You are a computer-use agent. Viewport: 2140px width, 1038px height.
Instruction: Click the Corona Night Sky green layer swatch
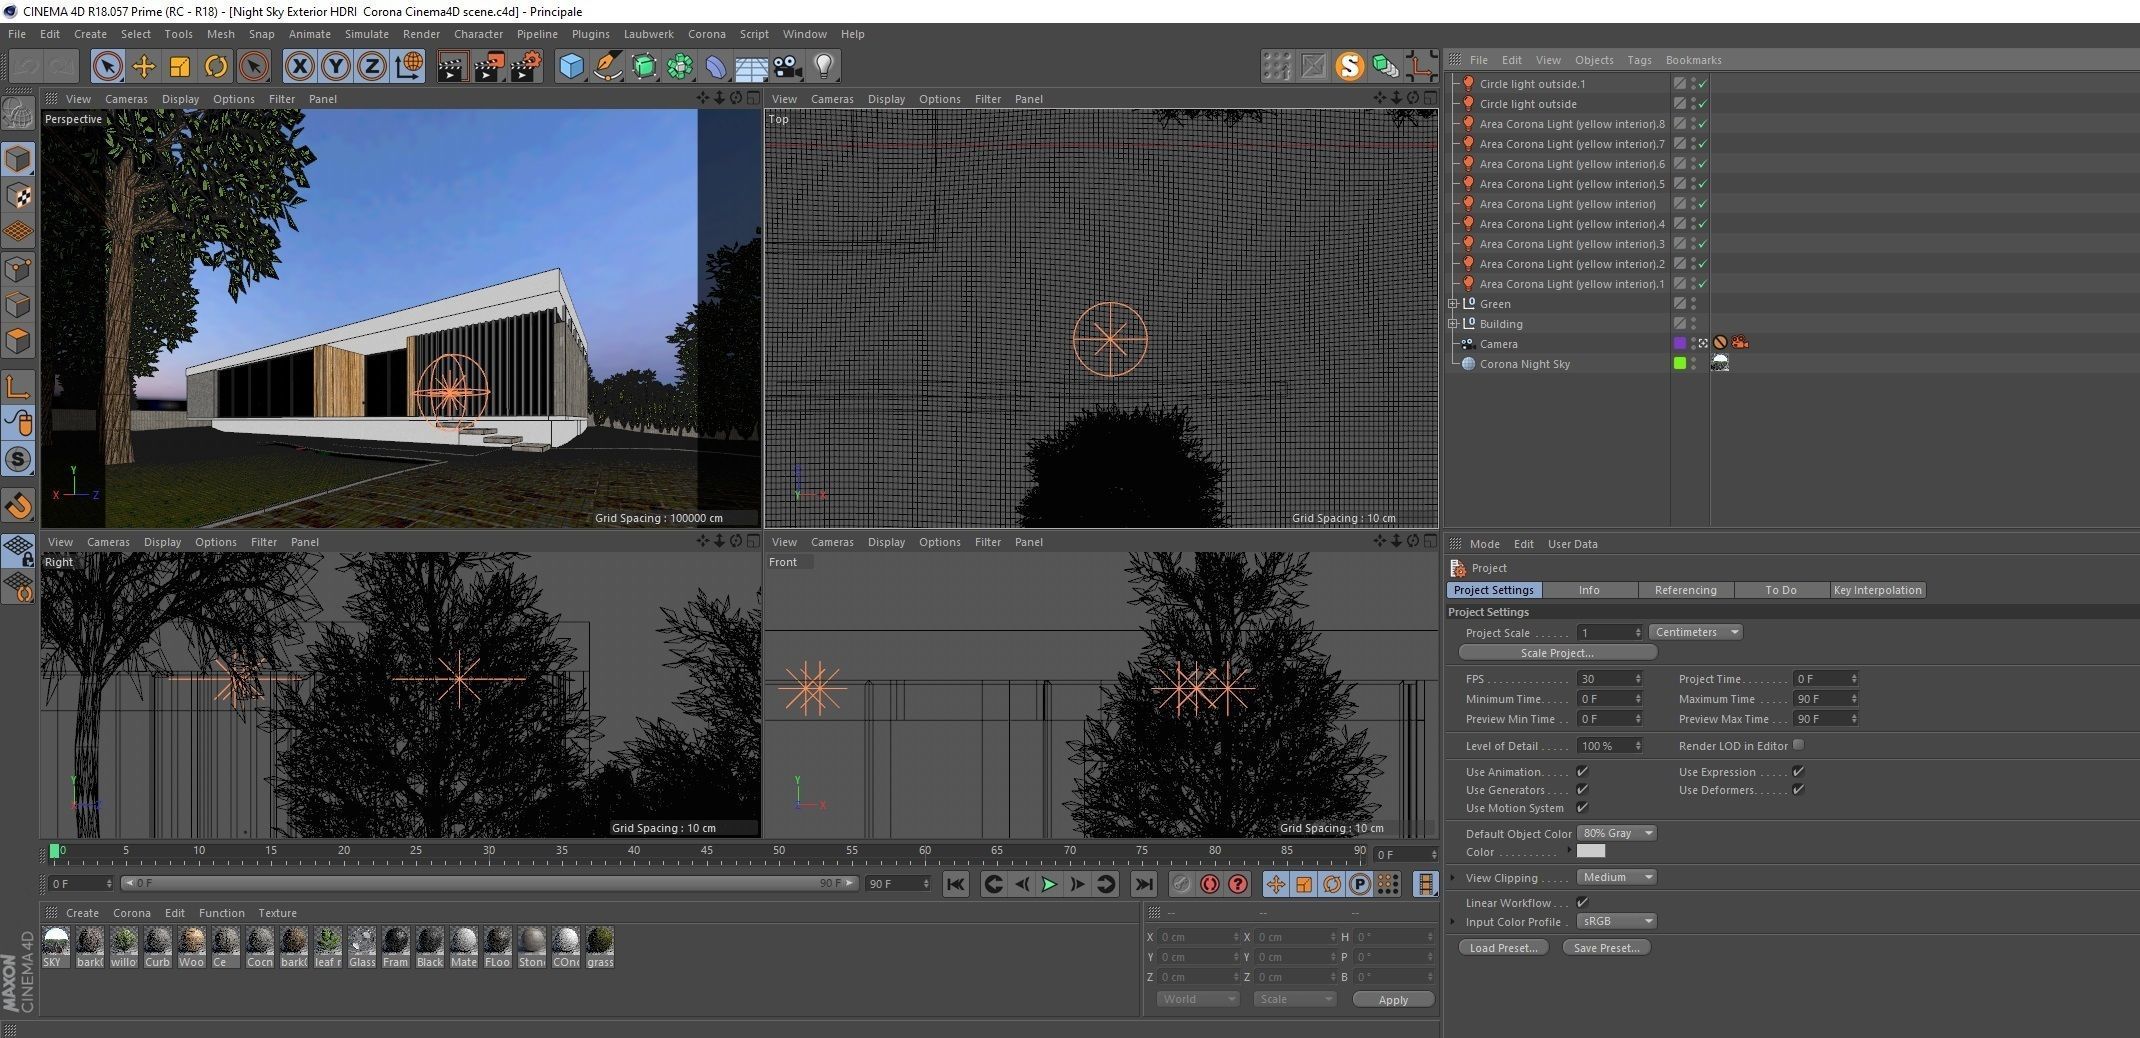click(1680, 363)
